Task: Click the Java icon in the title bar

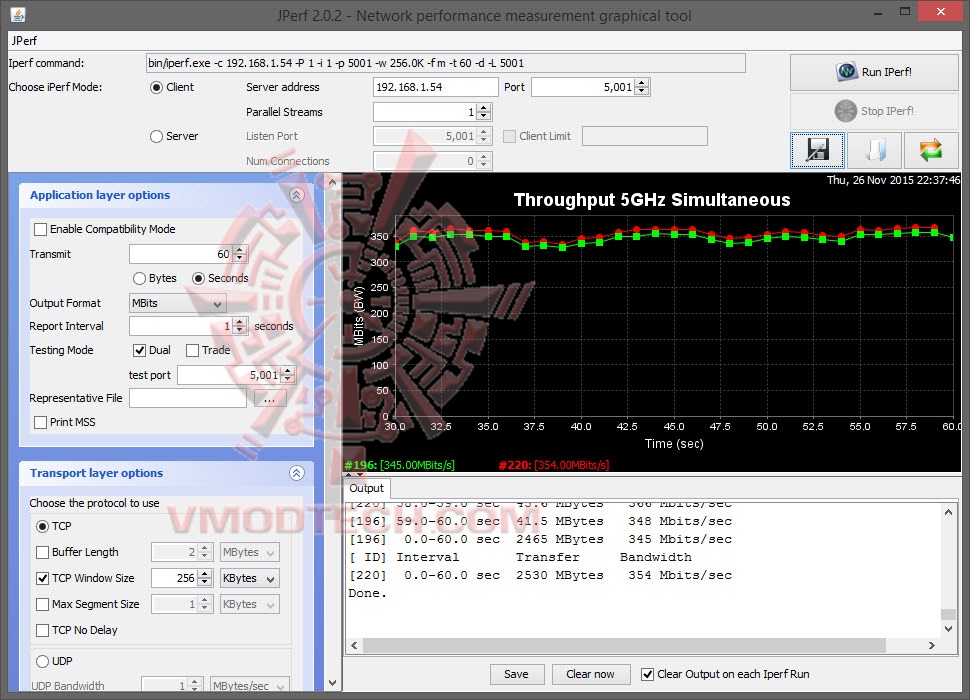Action: click(x=18, y=14)
